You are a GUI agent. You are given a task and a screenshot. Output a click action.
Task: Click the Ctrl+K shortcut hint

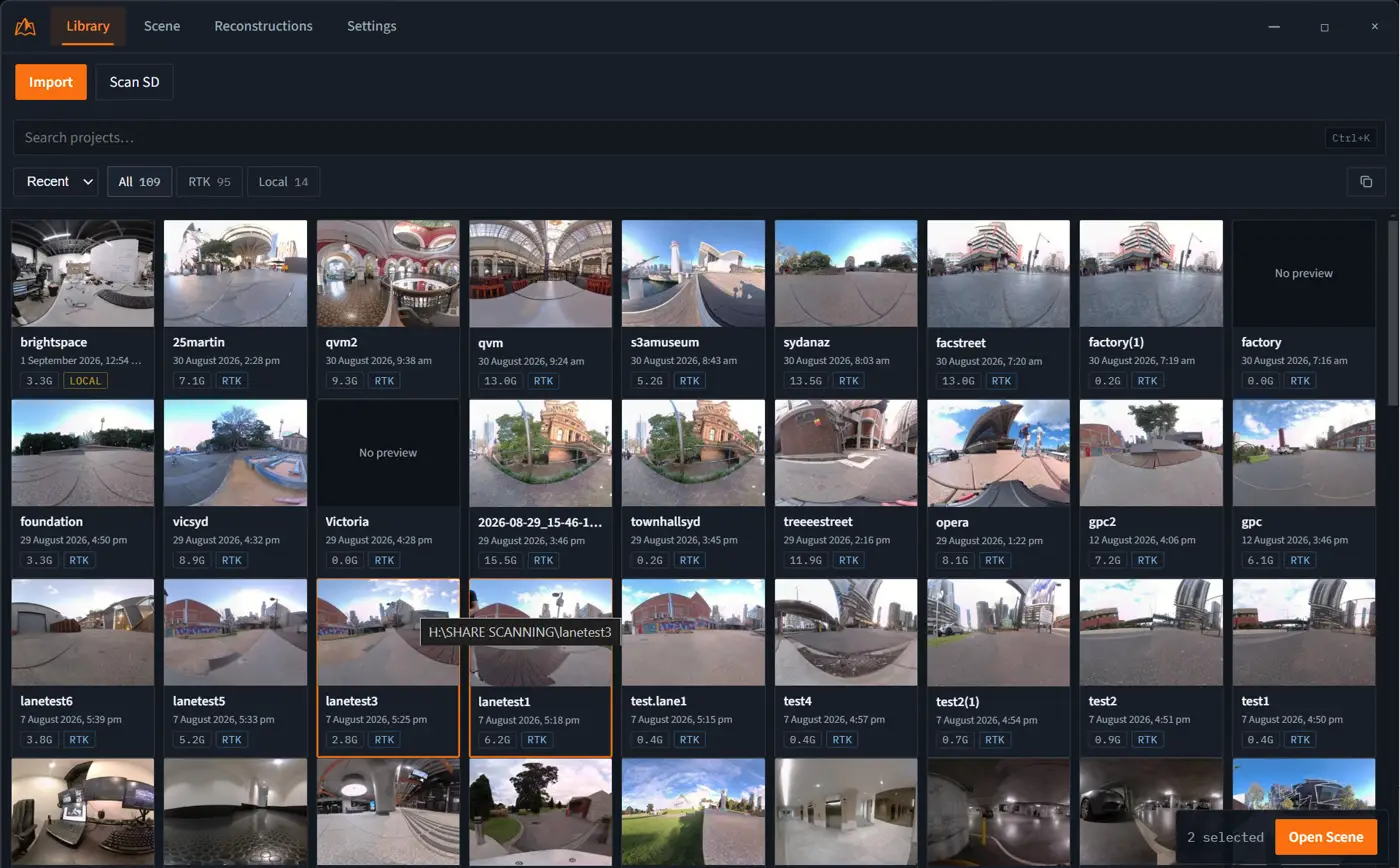[1351, 138]
